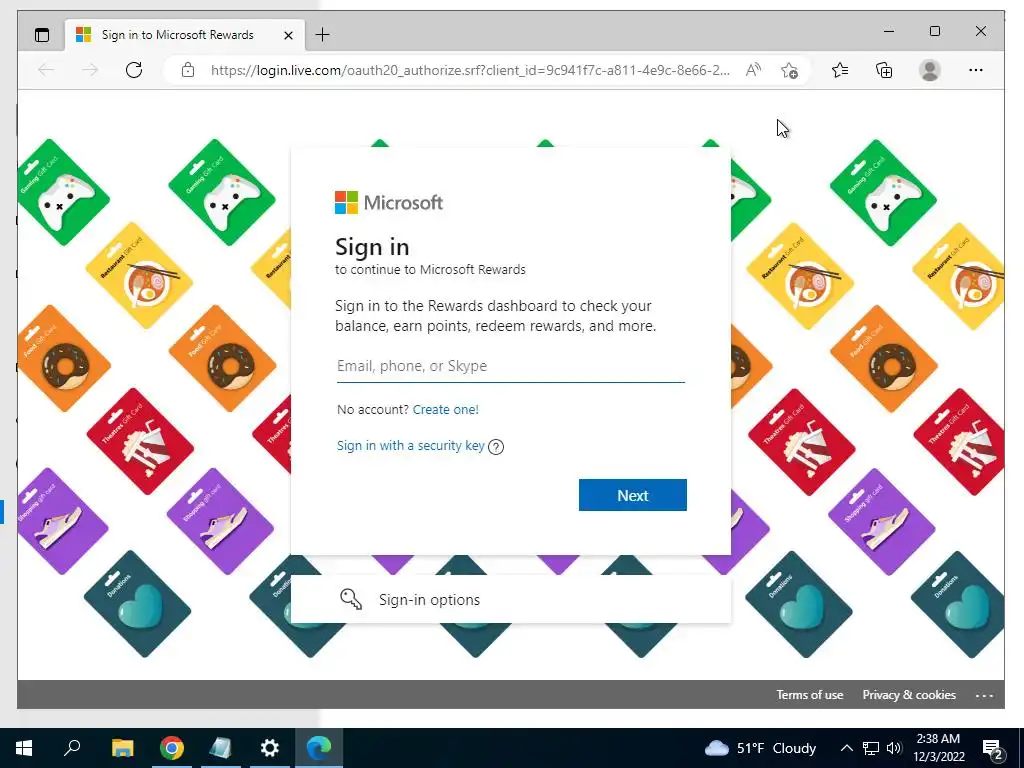
Task: Open the Windows Start menu
Action: click(24, 748)
